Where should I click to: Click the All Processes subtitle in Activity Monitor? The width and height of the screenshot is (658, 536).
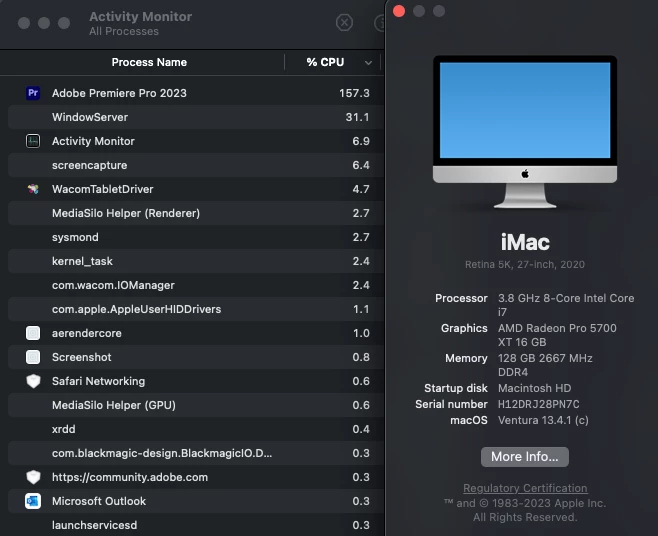[x=124, y=31]
